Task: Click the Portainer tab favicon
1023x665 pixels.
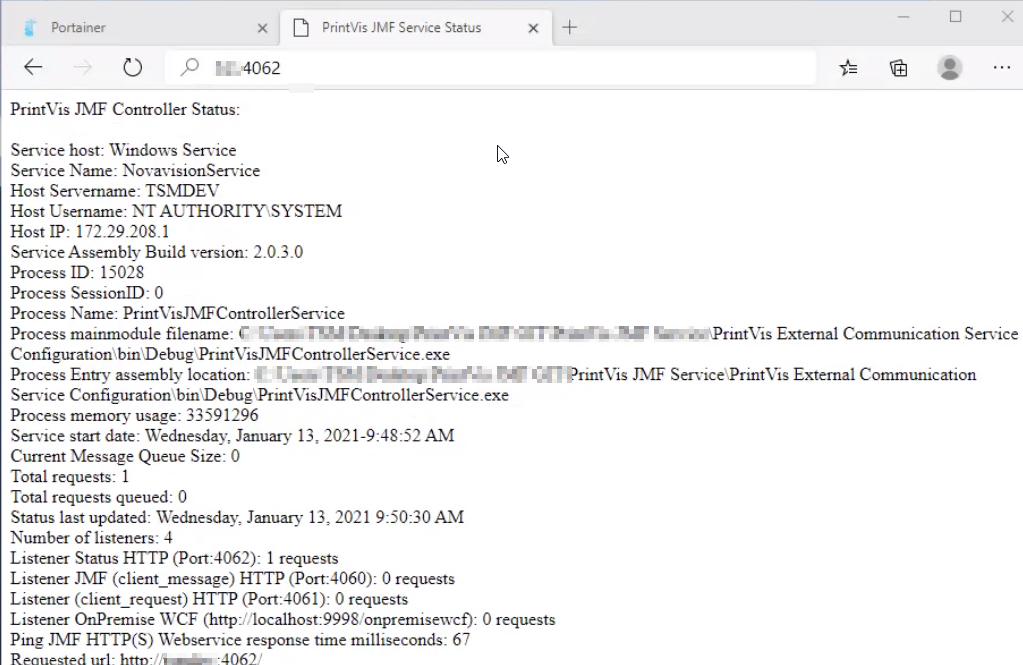Action: 30,27
